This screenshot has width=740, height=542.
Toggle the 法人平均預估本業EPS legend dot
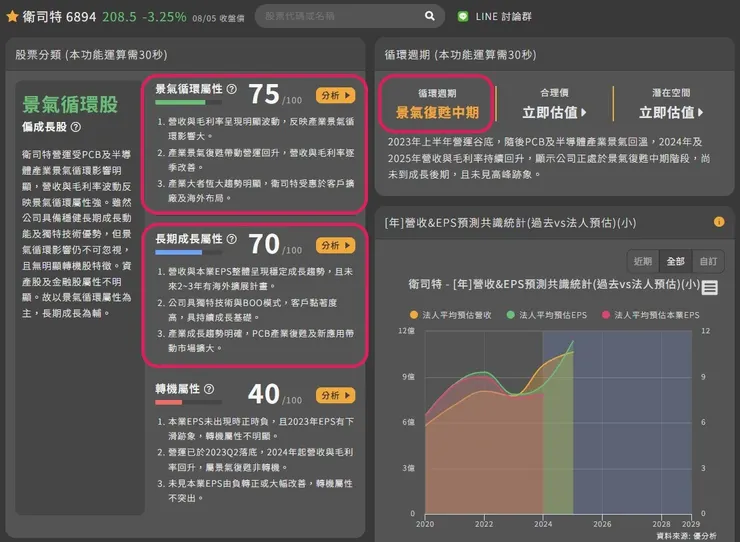[x=606, y=315]
